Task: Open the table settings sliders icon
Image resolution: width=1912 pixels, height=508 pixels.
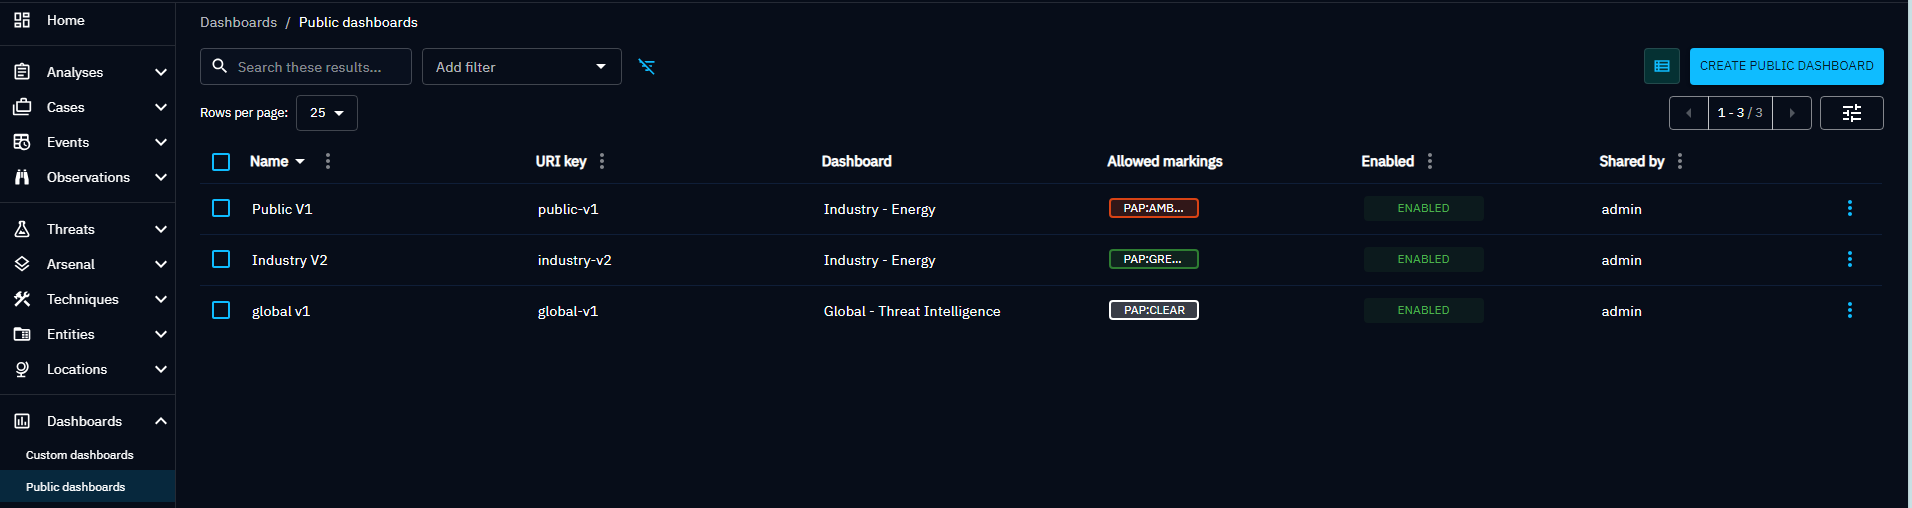Action: [1851, 113]
